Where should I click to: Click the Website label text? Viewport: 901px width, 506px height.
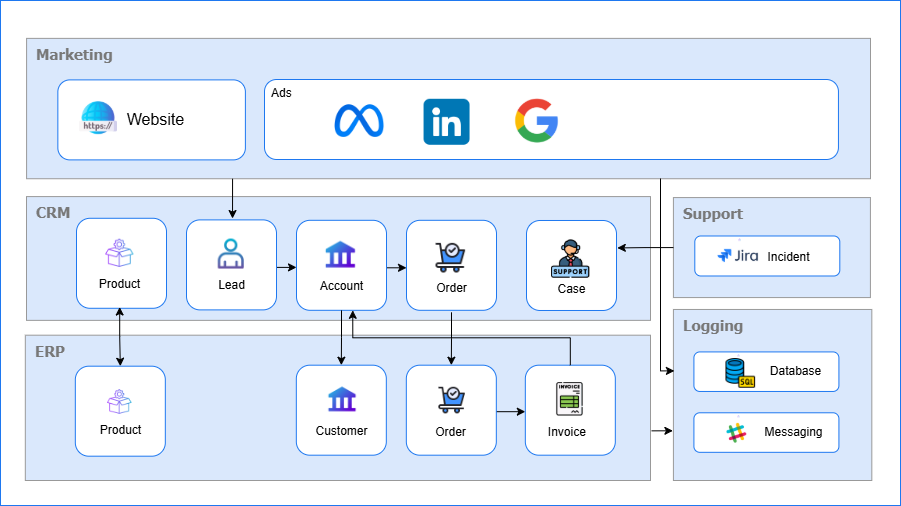tap(155, 119)
